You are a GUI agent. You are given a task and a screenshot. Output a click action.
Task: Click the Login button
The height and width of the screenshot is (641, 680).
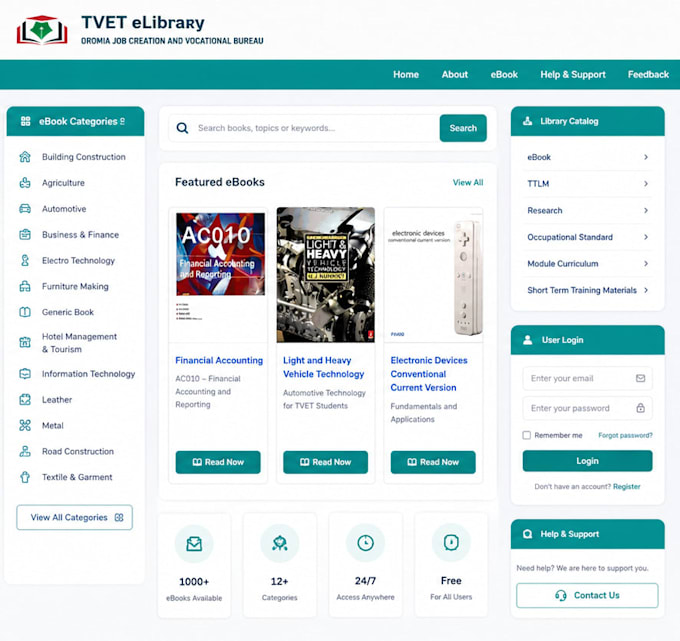tap(588, 461)
